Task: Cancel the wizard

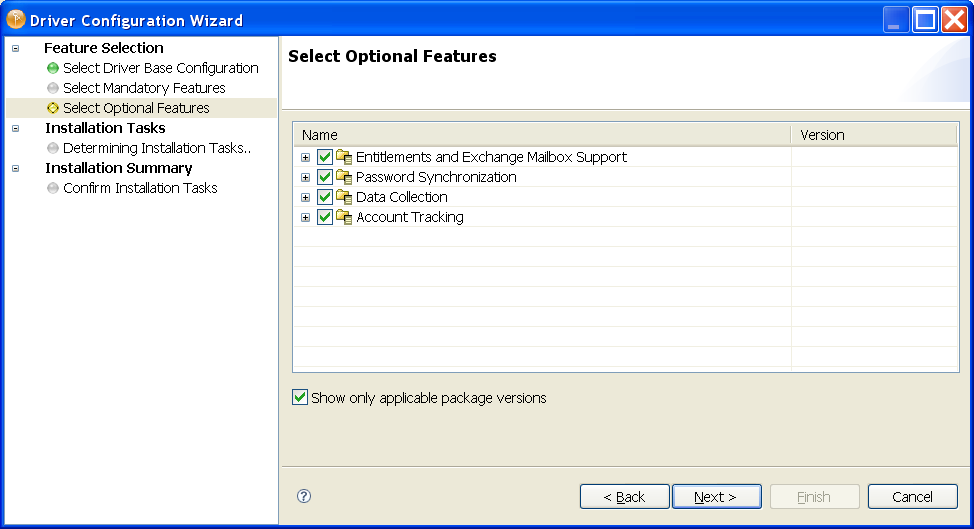Action: [913, 497]
